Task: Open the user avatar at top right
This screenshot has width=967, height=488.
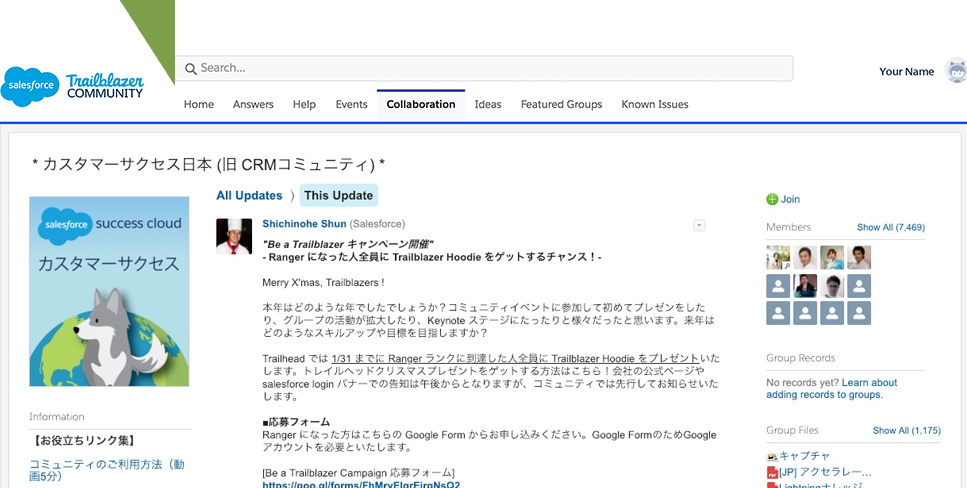Action: click(957, 72)
